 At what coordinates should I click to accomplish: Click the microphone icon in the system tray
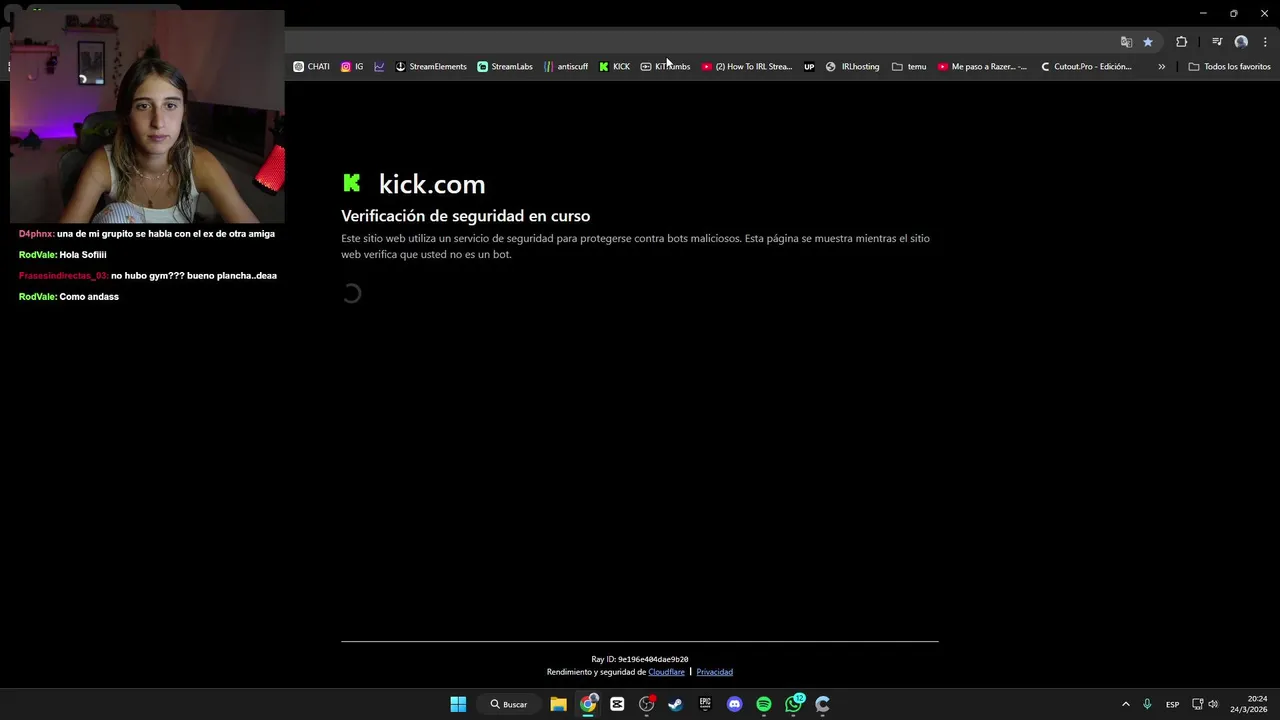1147,704
